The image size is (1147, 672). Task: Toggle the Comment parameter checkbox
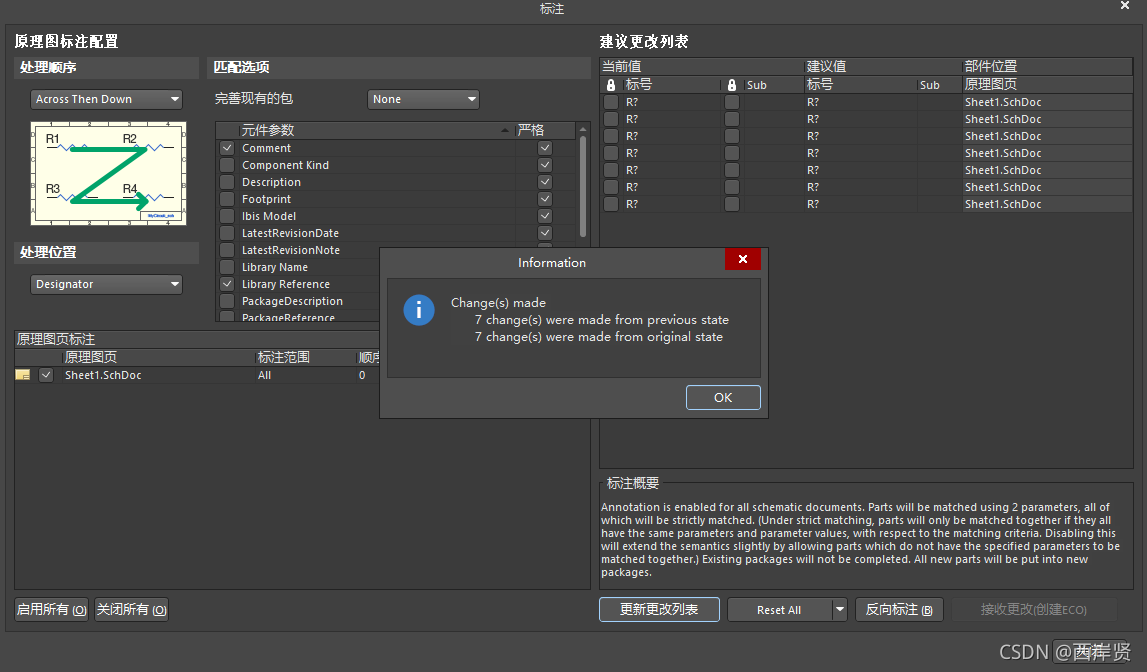coord(227,148)
